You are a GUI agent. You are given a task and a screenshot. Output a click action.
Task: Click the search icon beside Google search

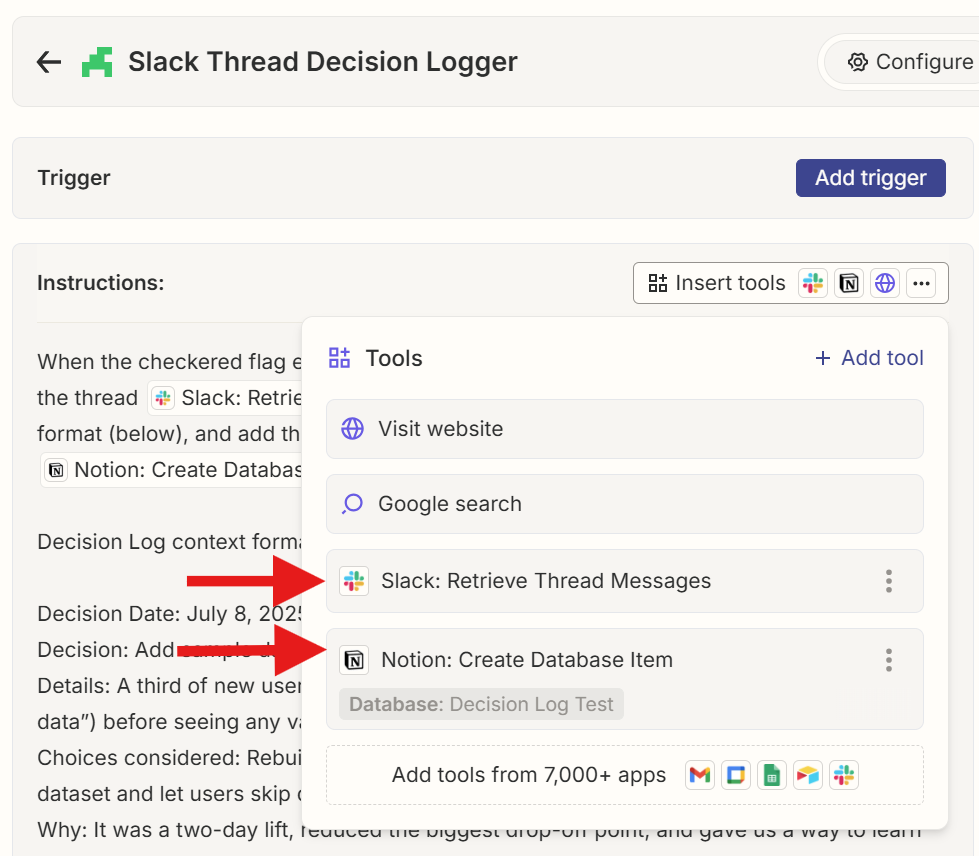(352, 504)
